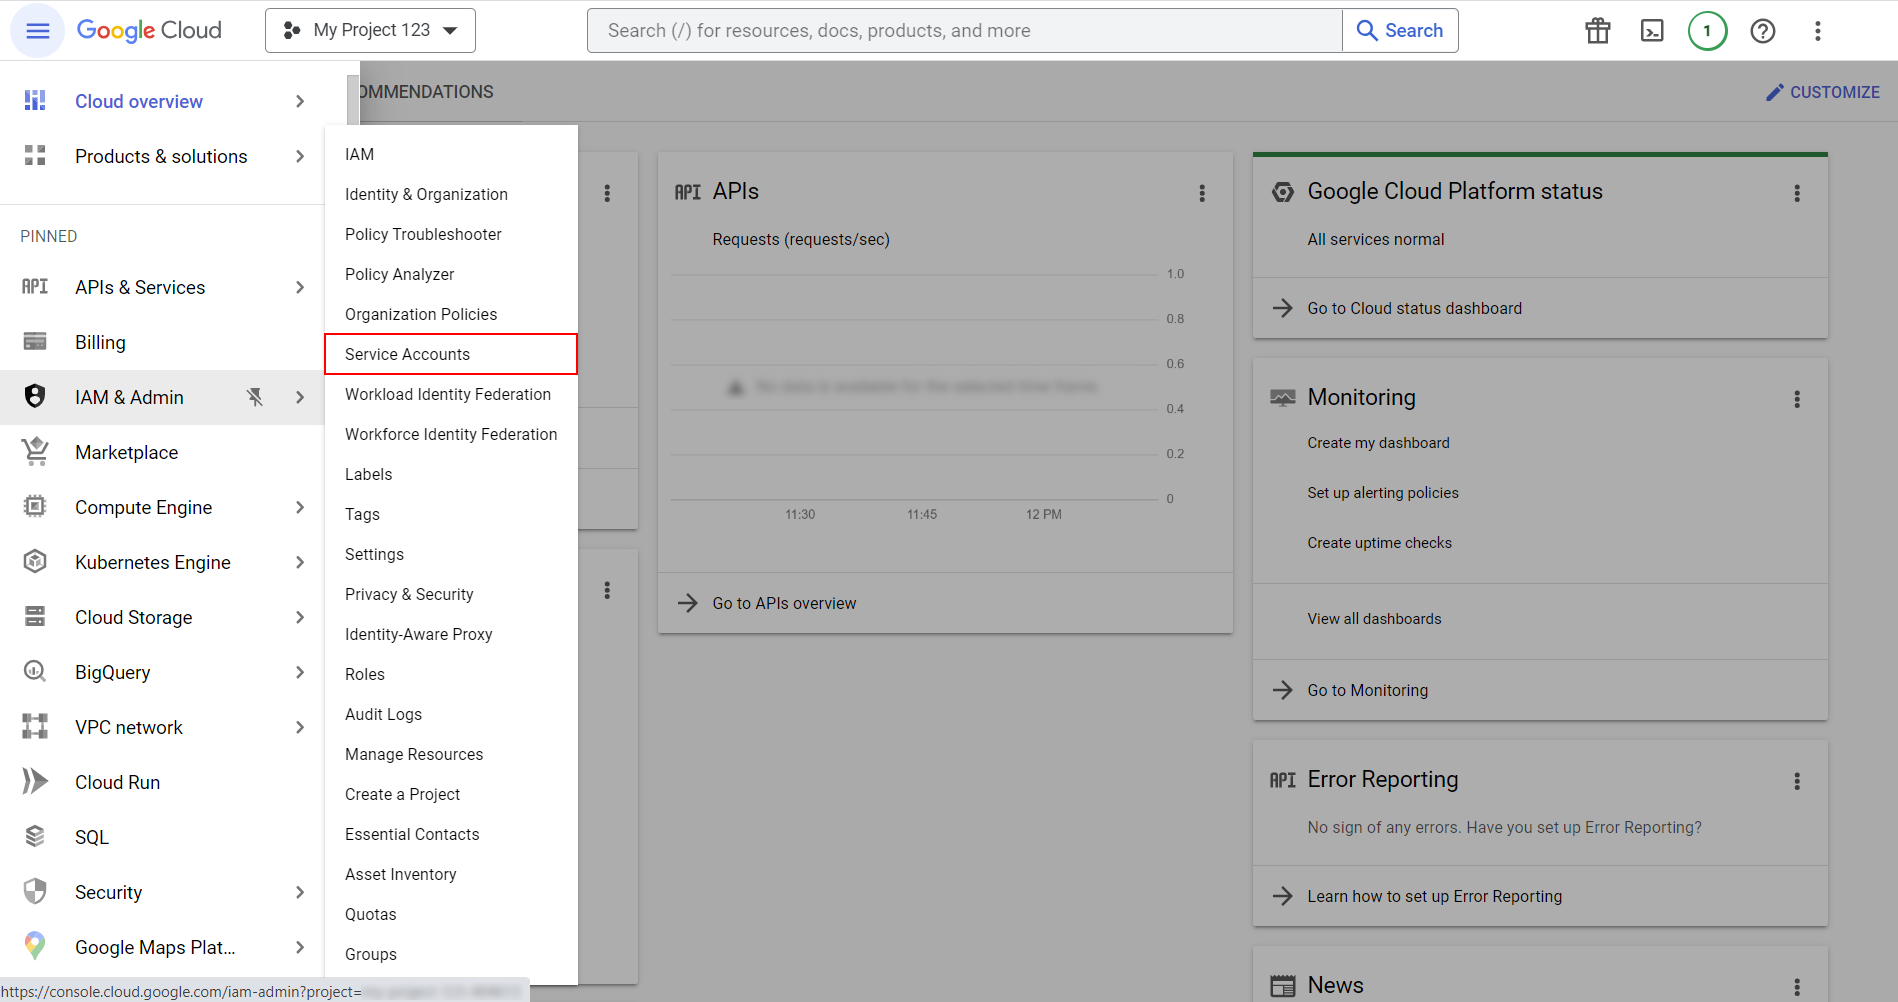Select Organization Policies menu item
Screen dimensions: 1898x1002
pyautogui.click(x=451, y=314)
